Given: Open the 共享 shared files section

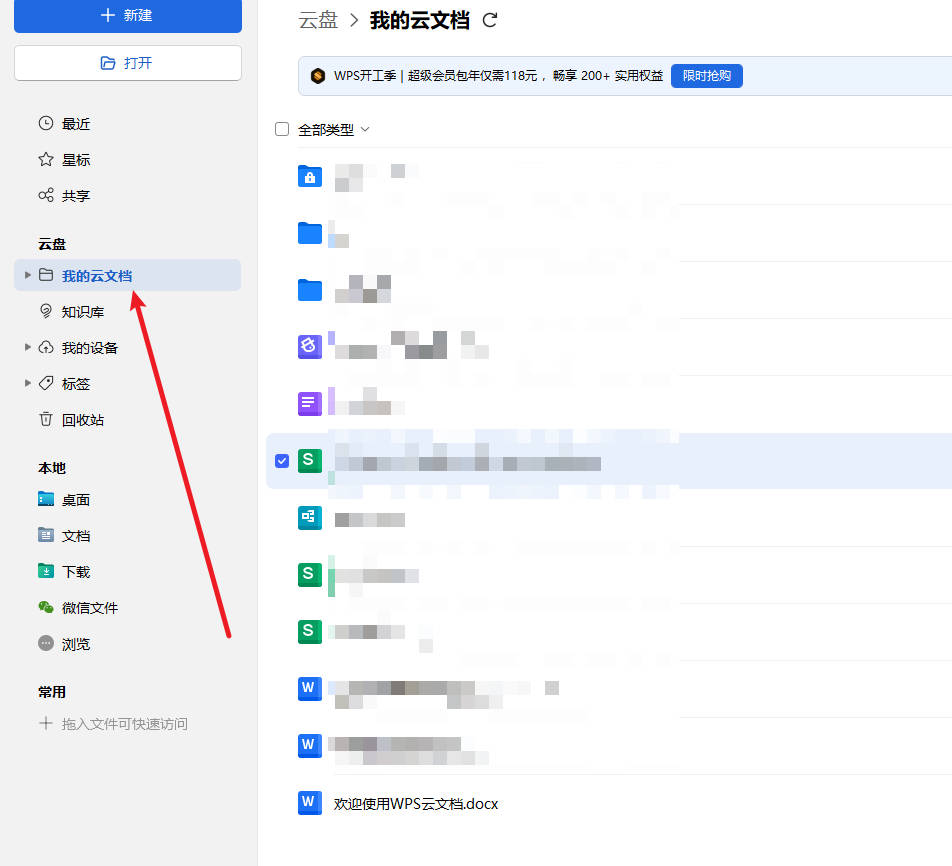Looking at the screenshot, I should (x=76, y=196).
